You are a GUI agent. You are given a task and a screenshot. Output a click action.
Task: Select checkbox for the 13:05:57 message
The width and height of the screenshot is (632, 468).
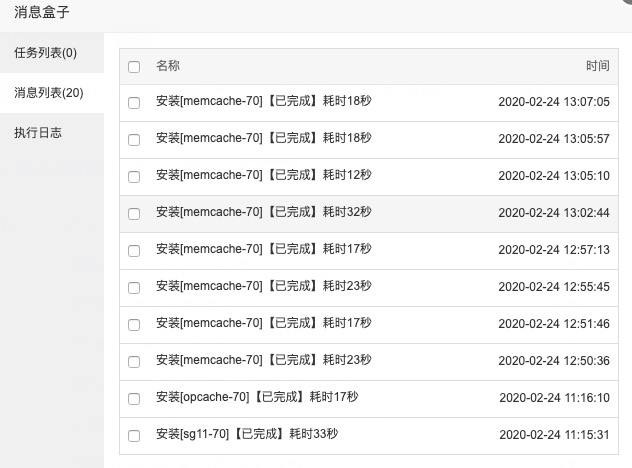point(134,140)
